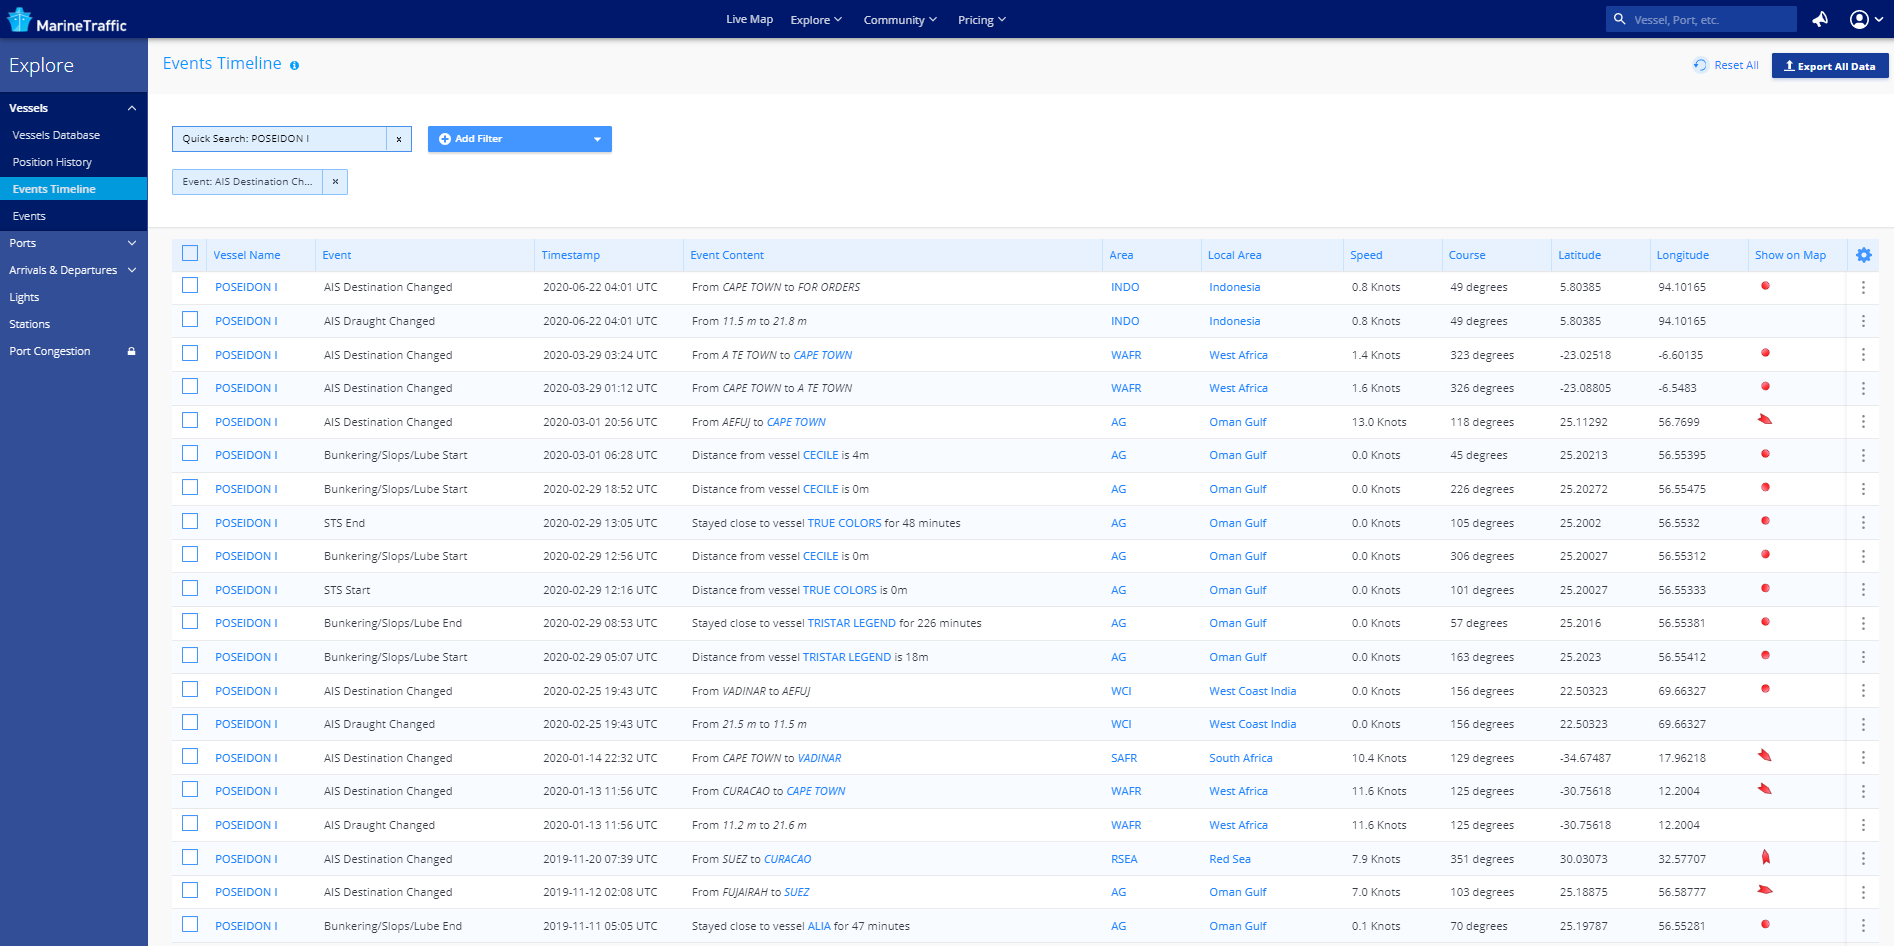Open Events item in sidebar
Screen dimensions: 1894x946
29,216
